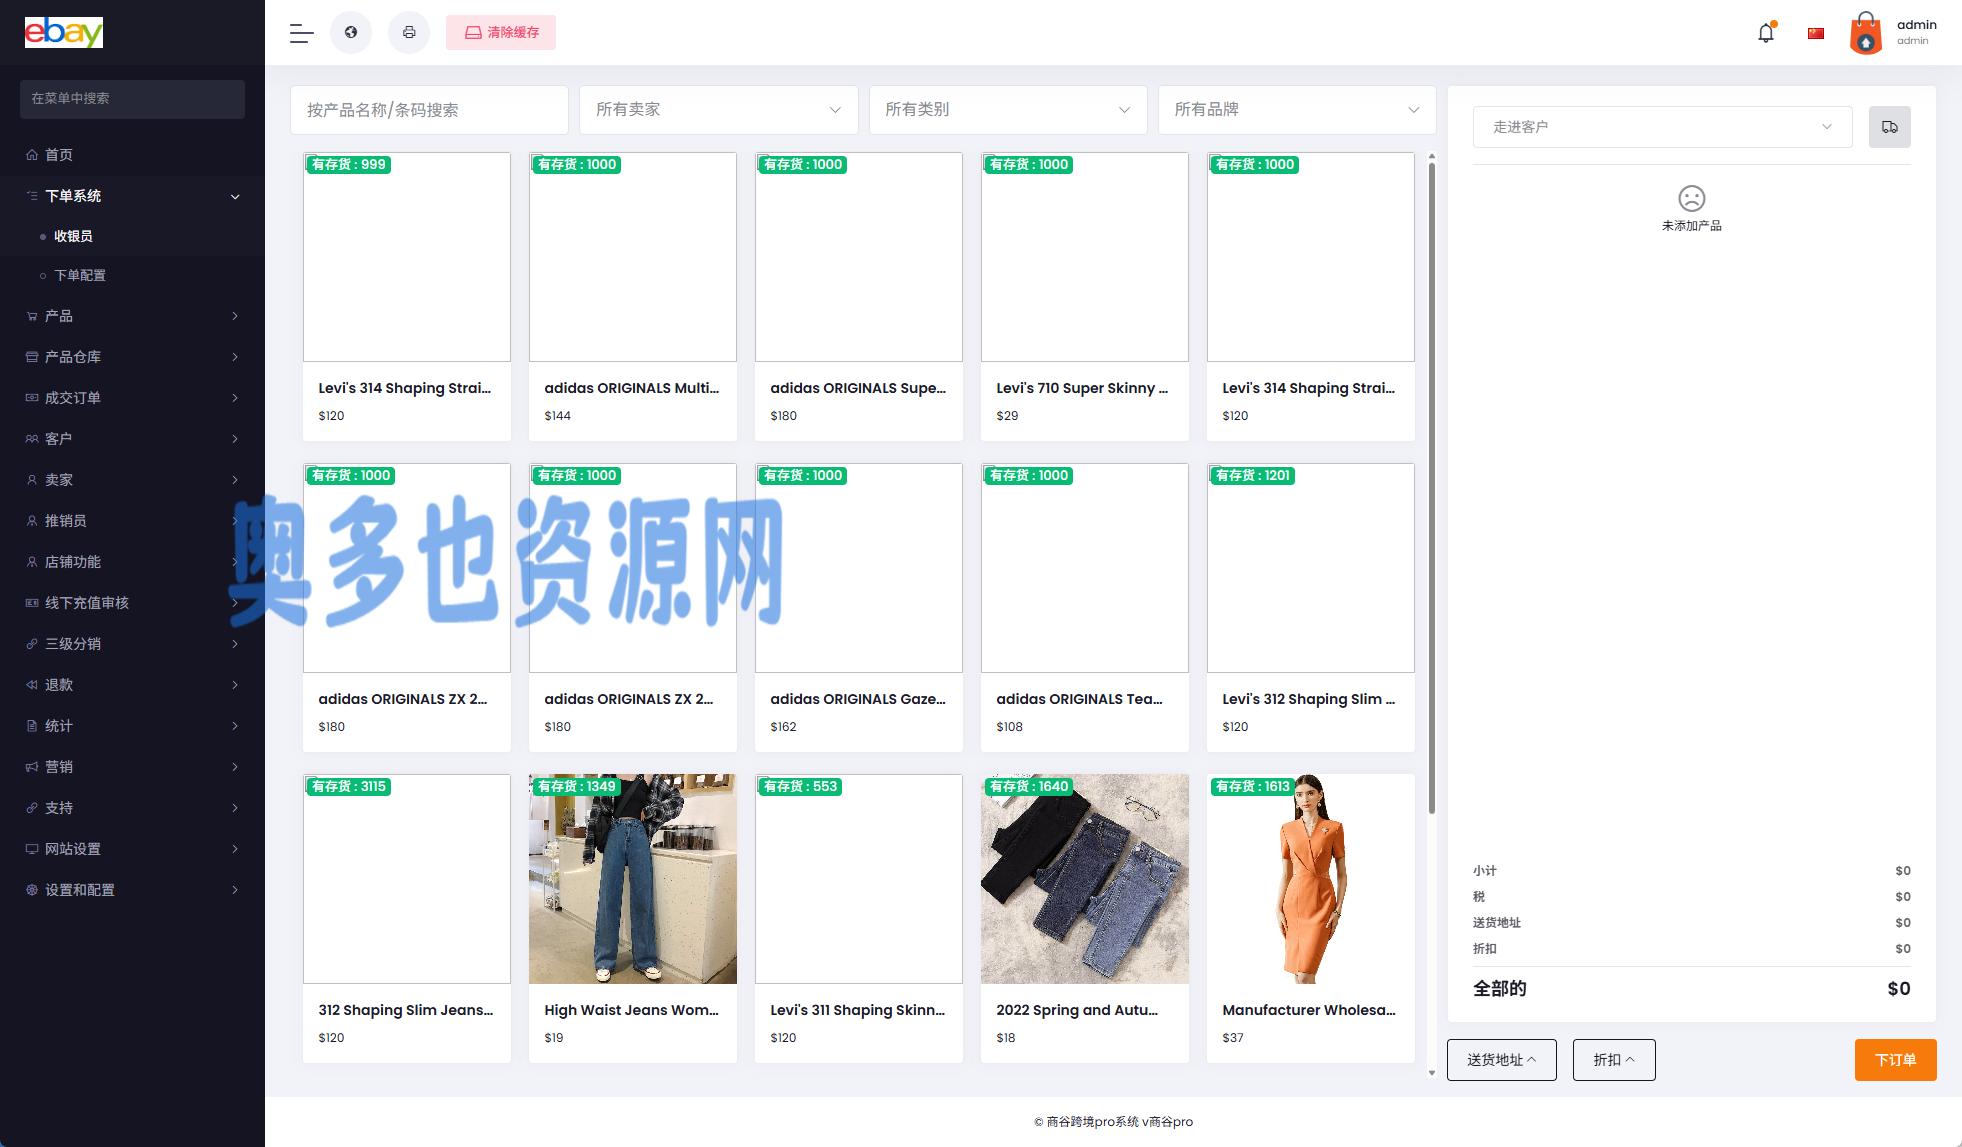Click the Chinese flag language icon

click(1816, 33)
